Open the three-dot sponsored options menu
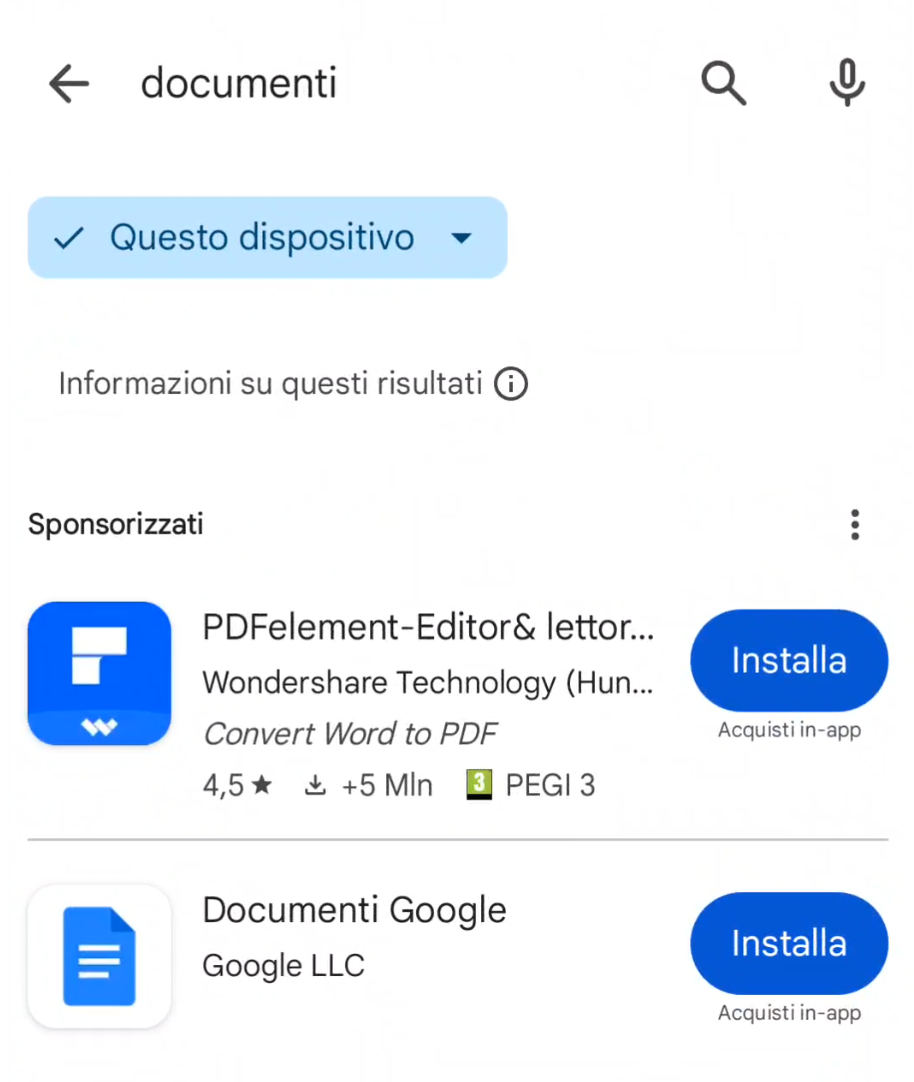Image resolution: width=914 pixels, height=1082 pixels. (x=854, y=524)
